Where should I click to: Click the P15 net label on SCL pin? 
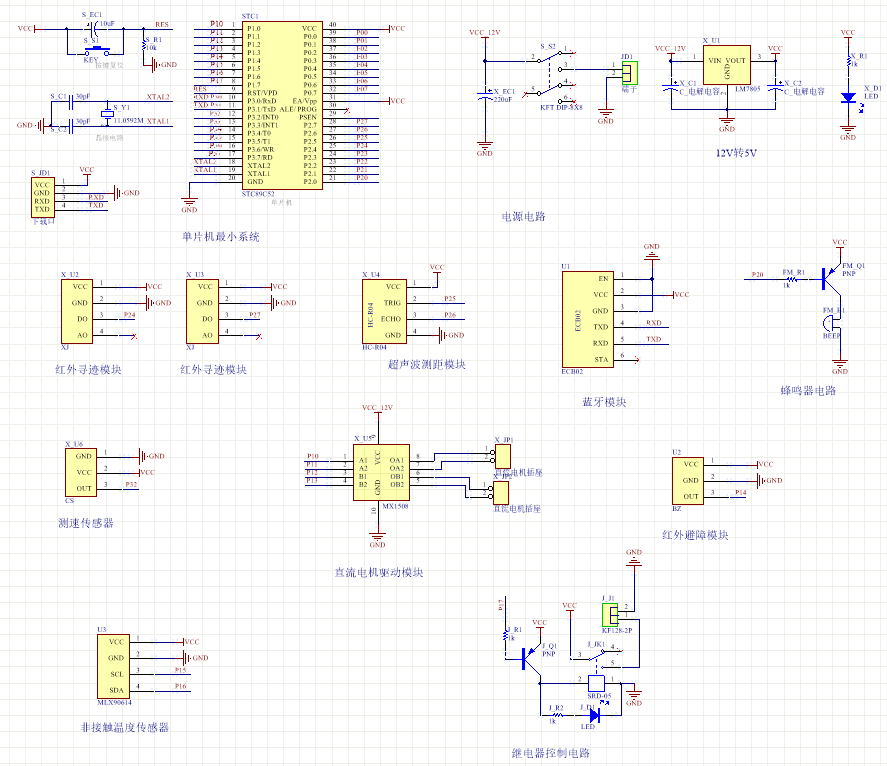point(180,669)
